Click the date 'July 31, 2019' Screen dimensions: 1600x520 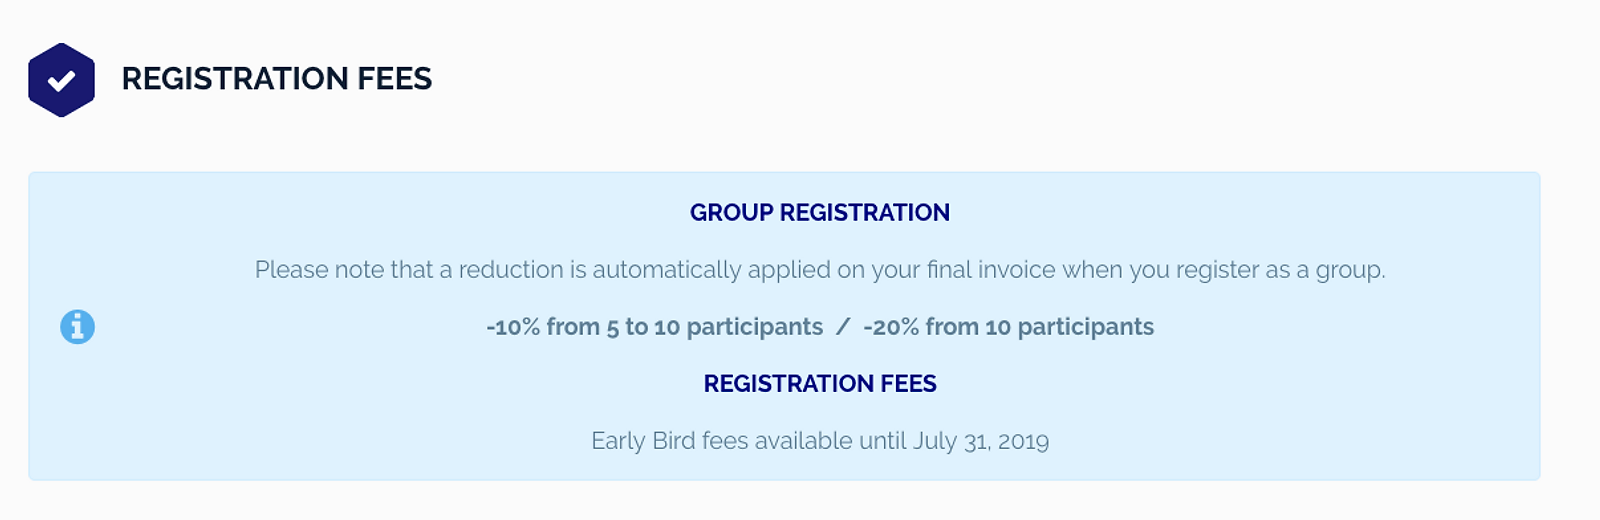[981, 441]
